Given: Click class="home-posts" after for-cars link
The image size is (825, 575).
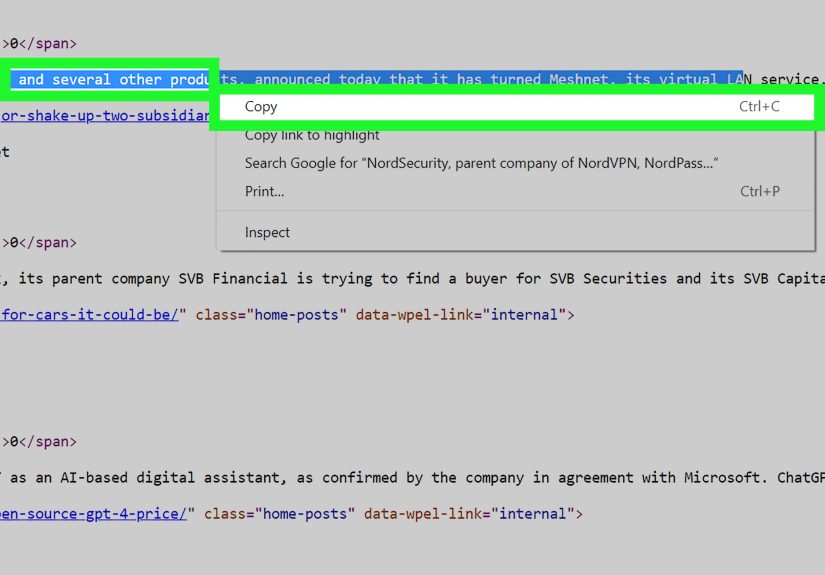Looking at the screenshot, I should [x=271, y=315].
